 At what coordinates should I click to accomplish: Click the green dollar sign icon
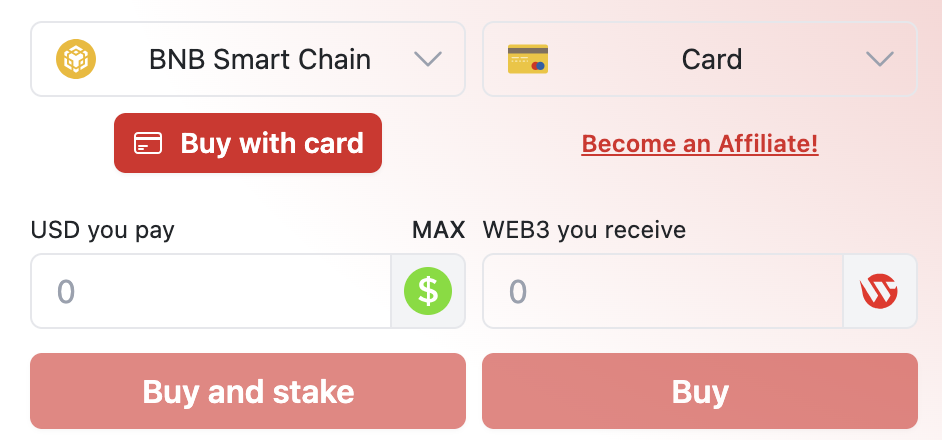pos(428,291)
